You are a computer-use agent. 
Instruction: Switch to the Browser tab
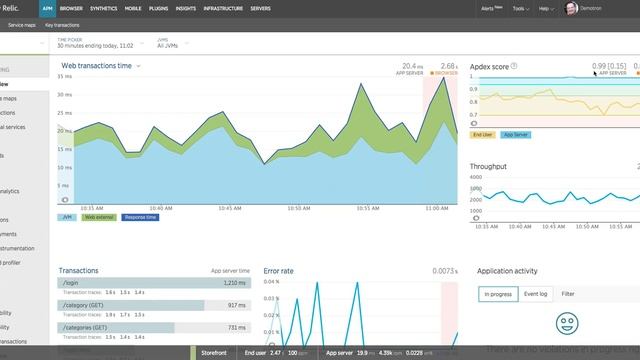(71, 9)
